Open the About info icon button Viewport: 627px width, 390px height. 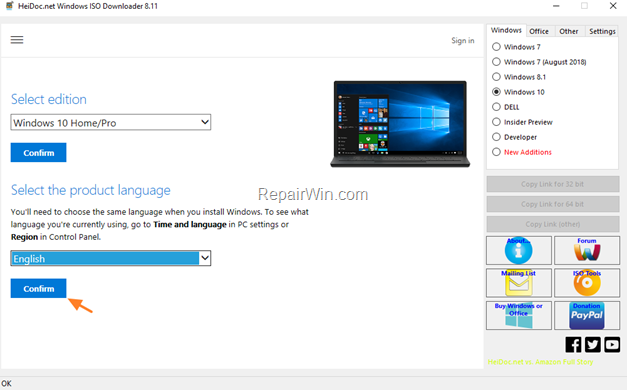(519, 250)
